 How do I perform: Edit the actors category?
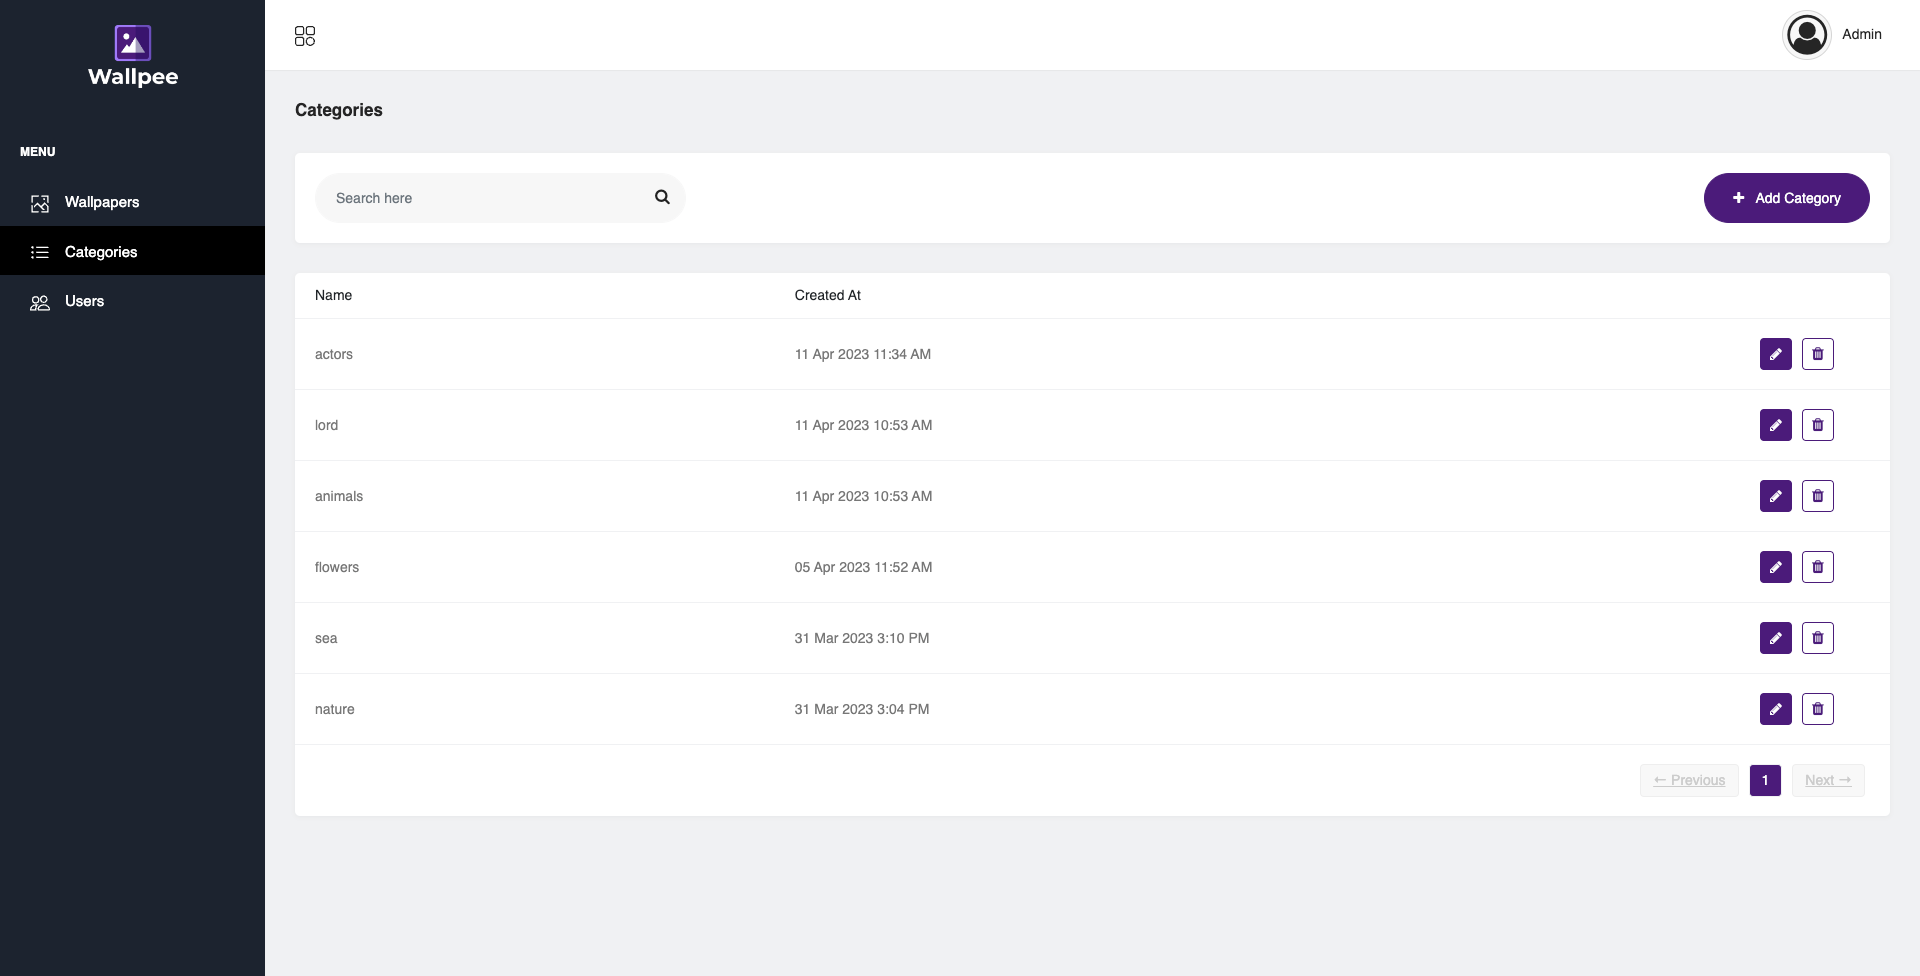(1775, 354)
